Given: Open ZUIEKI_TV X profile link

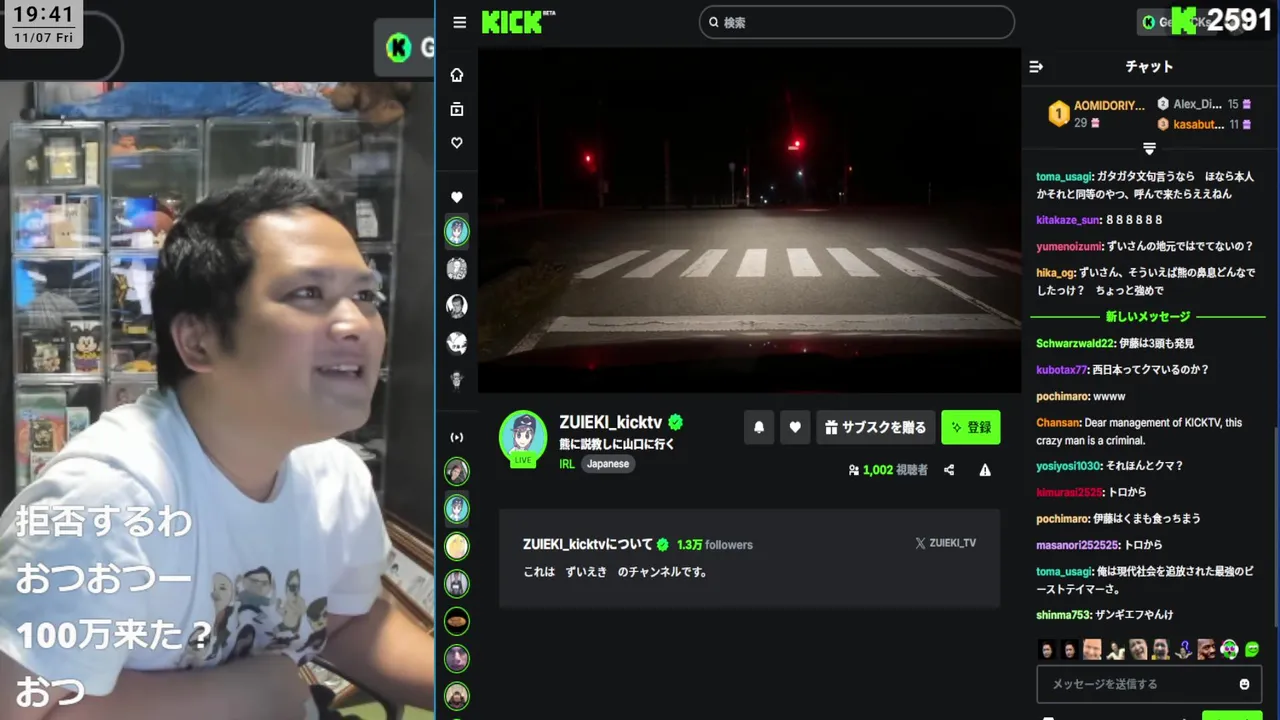Looking at the screenshot, I should tap(946, 543).
